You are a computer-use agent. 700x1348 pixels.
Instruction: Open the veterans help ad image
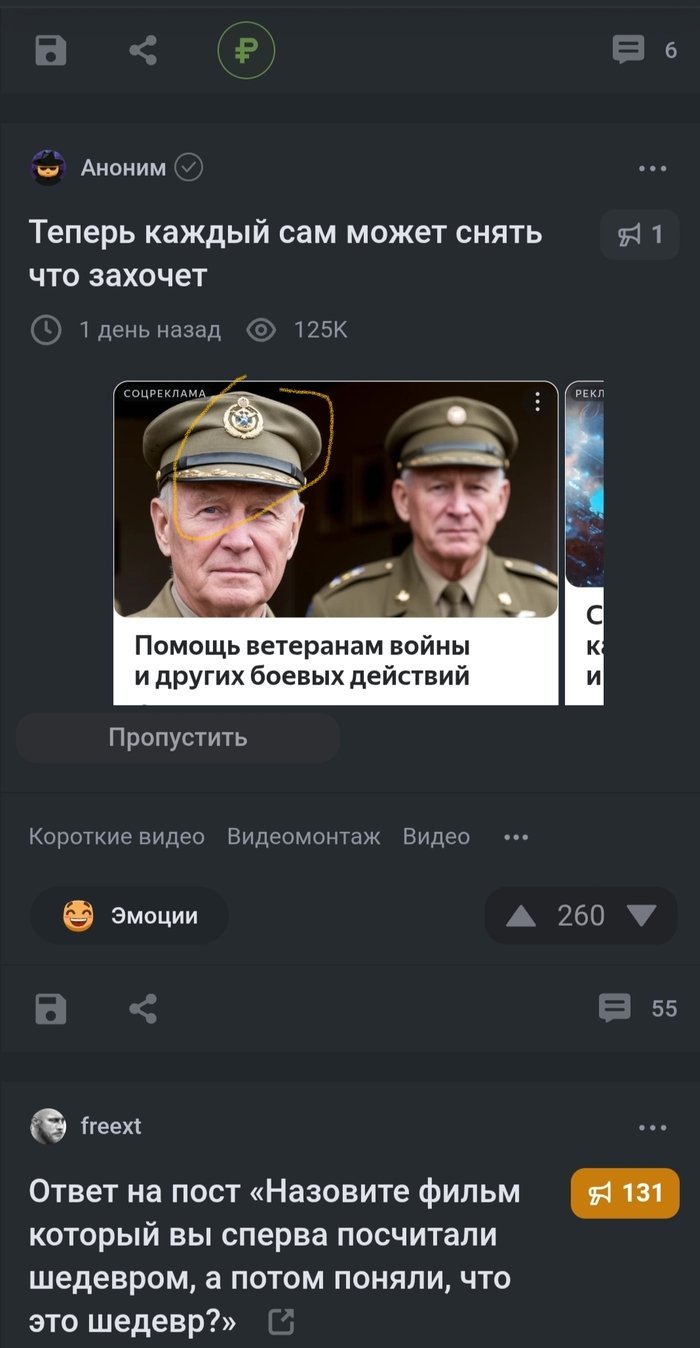coord(336,499)
